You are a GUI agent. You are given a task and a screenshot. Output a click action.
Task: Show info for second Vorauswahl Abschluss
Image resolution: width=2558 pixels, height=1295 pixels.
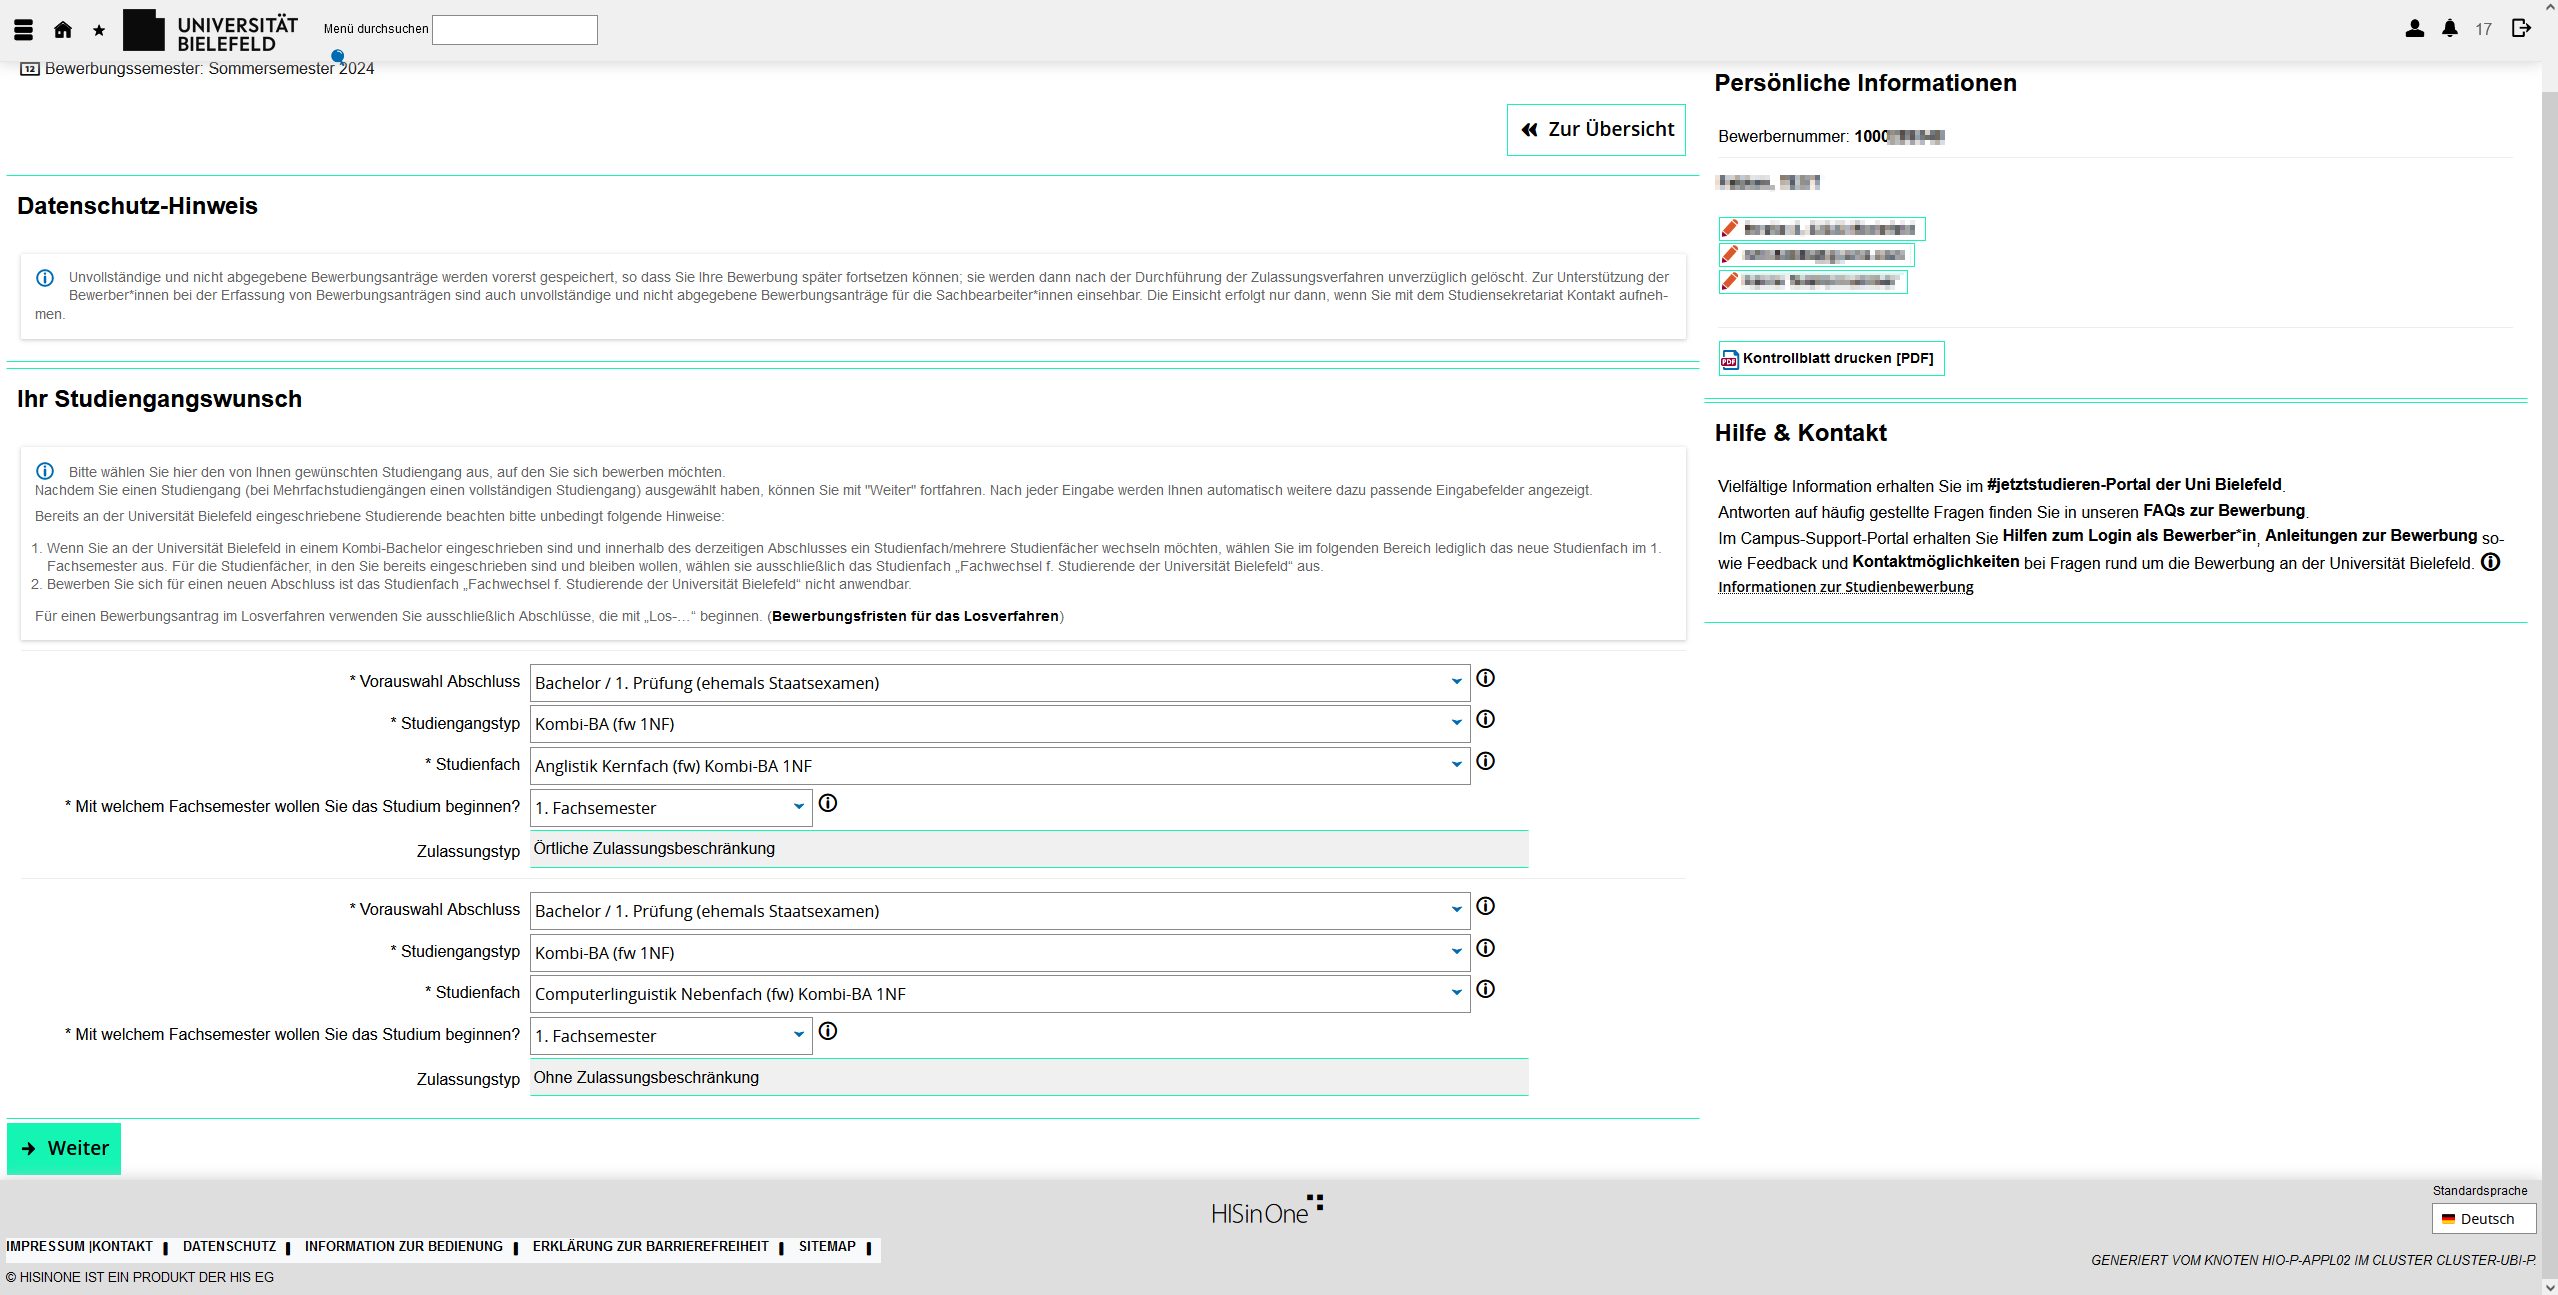[x=1486, y=906]
